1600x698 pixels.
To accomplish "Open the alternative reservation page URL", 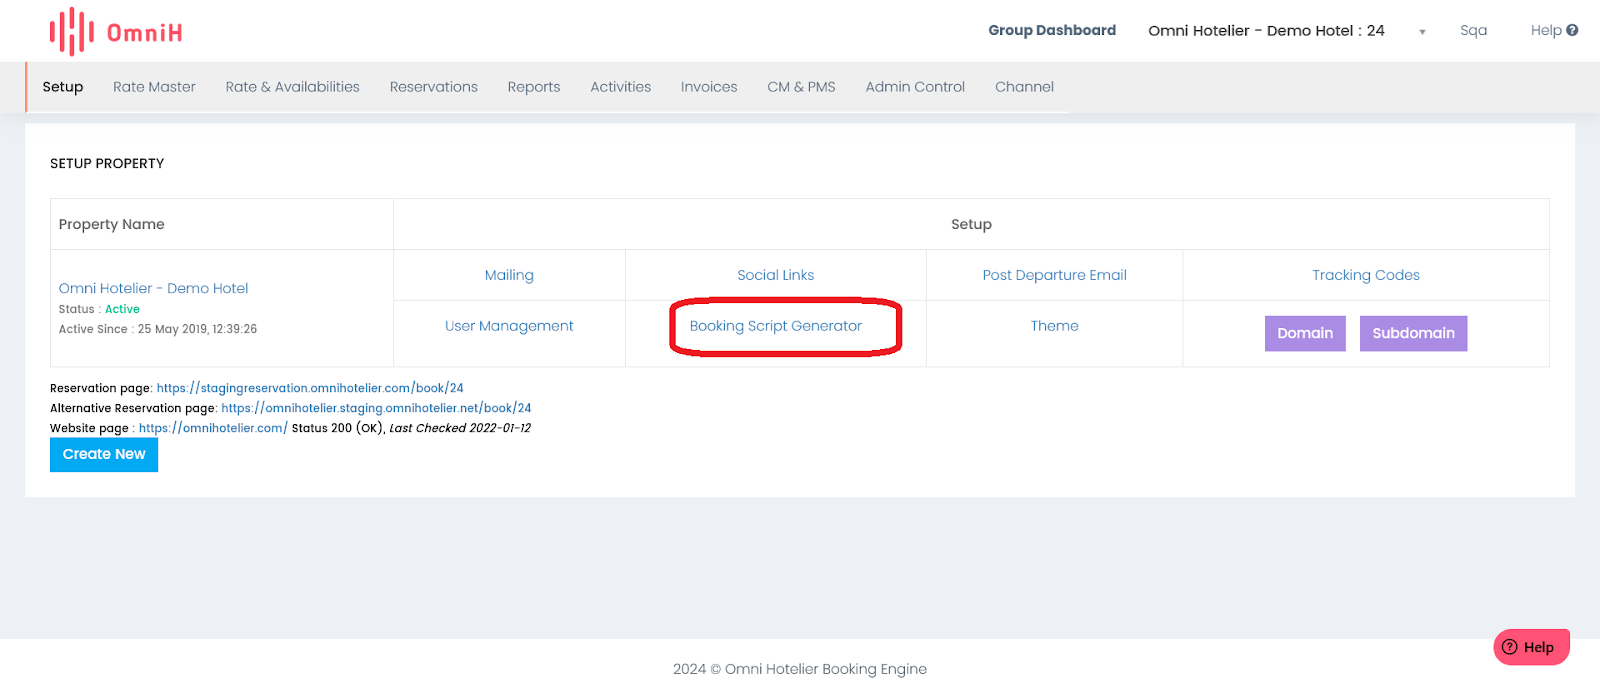I will tap(376, 408).
